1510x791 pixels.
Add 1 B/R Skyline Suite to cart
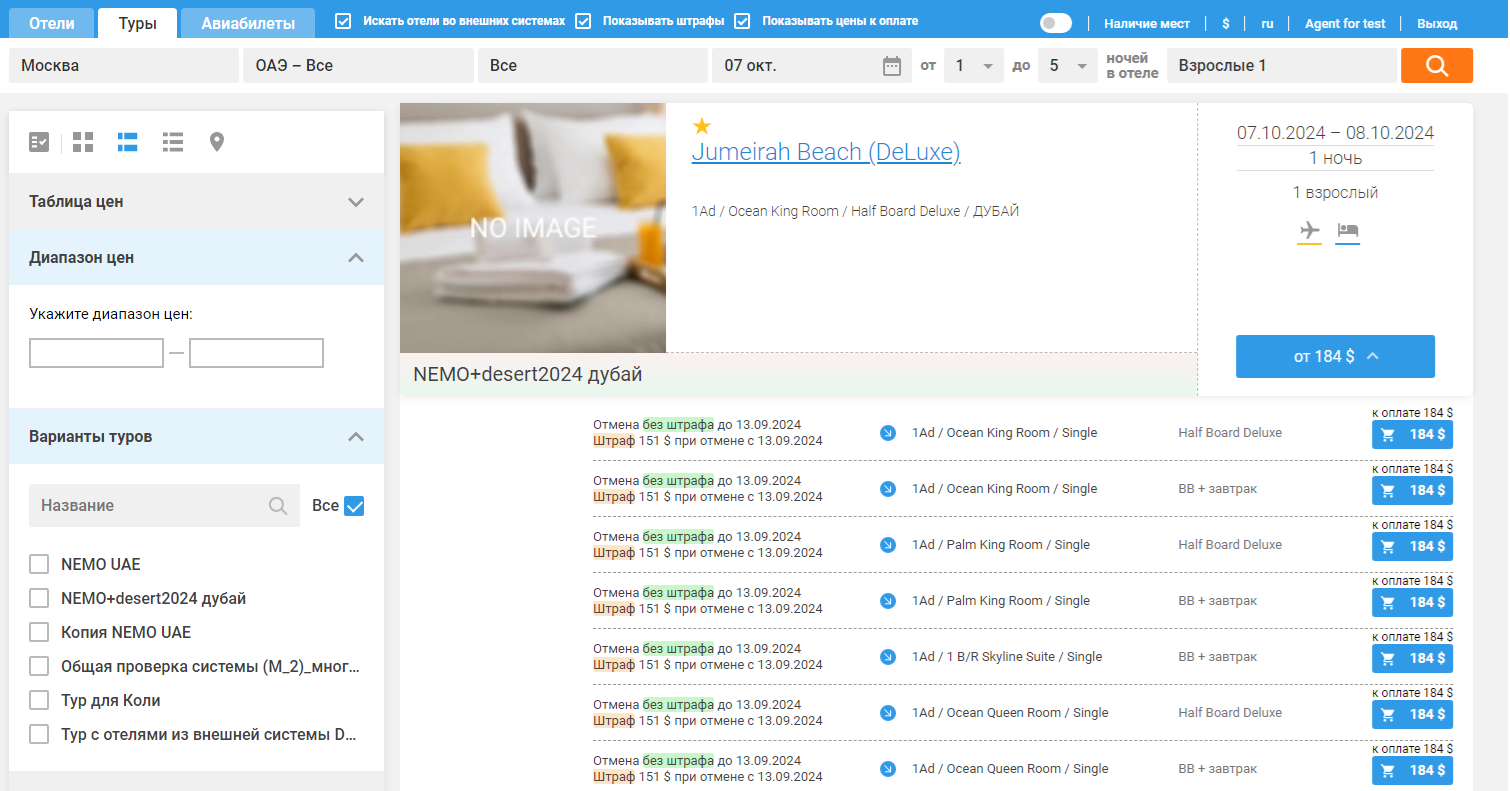pos(1412,659)
